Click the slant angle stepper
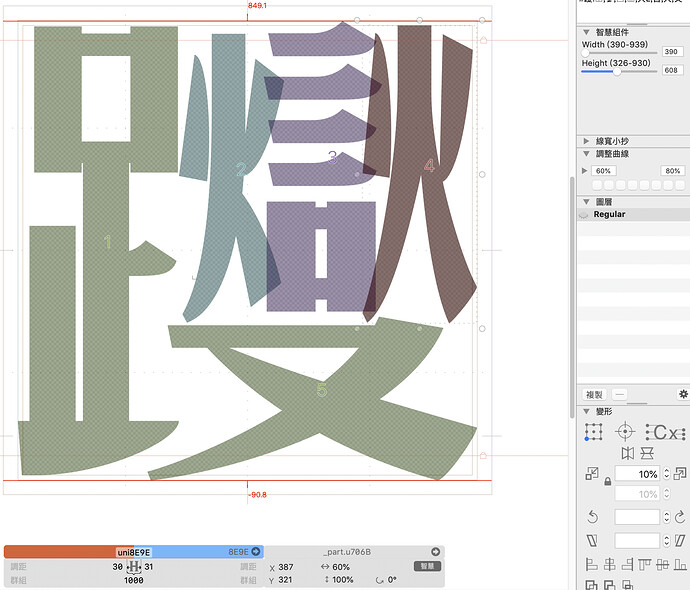Viewport: 690px width, 590px height. (666, 540)
